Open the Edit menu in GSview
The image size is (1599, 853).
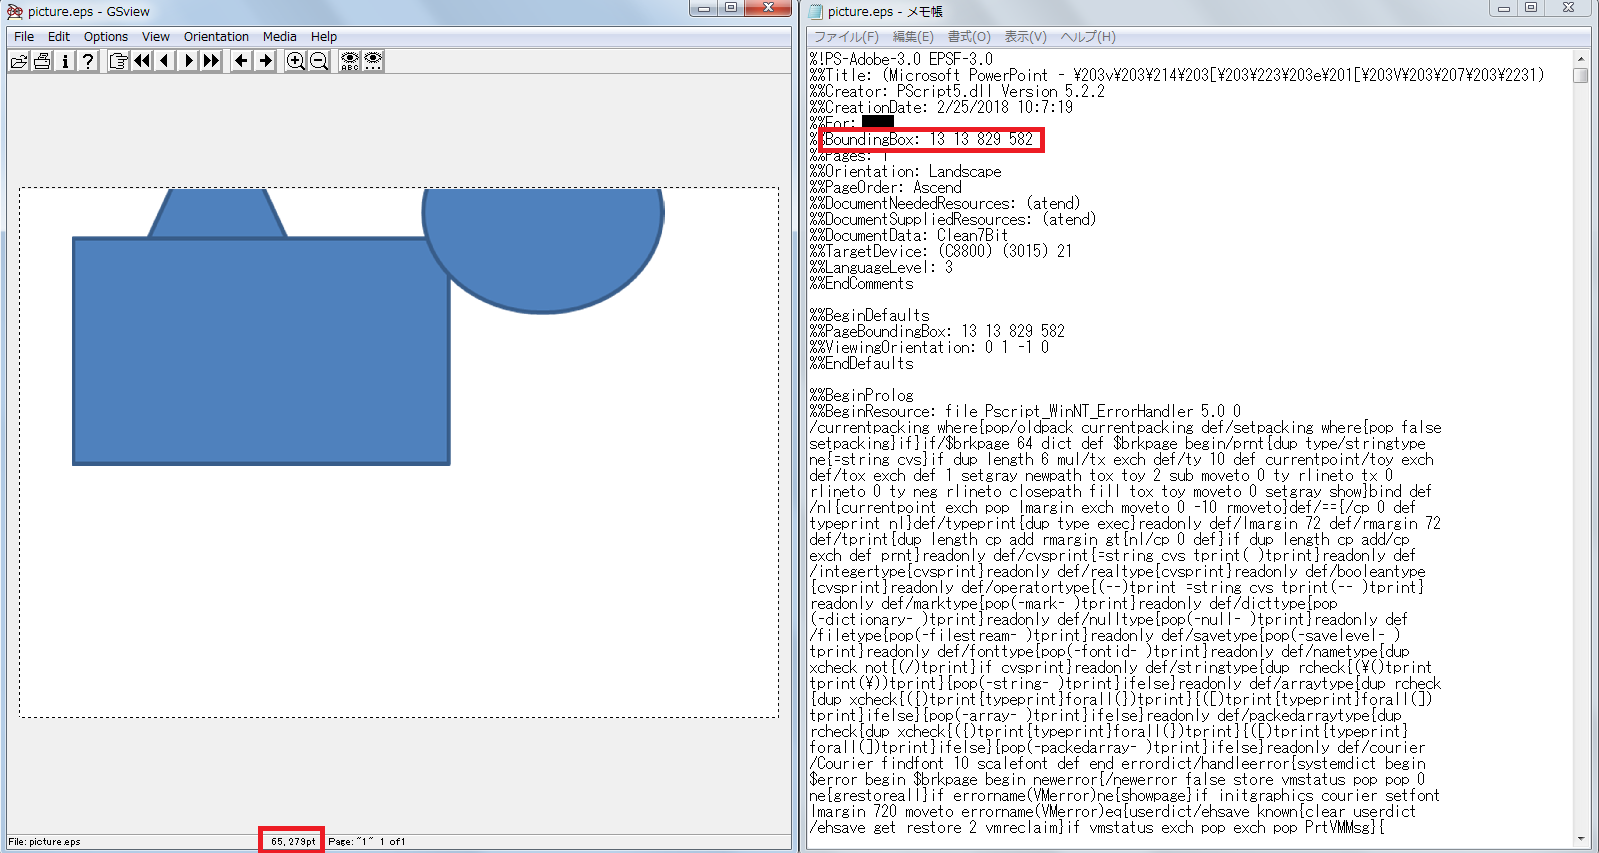point(59,36)
